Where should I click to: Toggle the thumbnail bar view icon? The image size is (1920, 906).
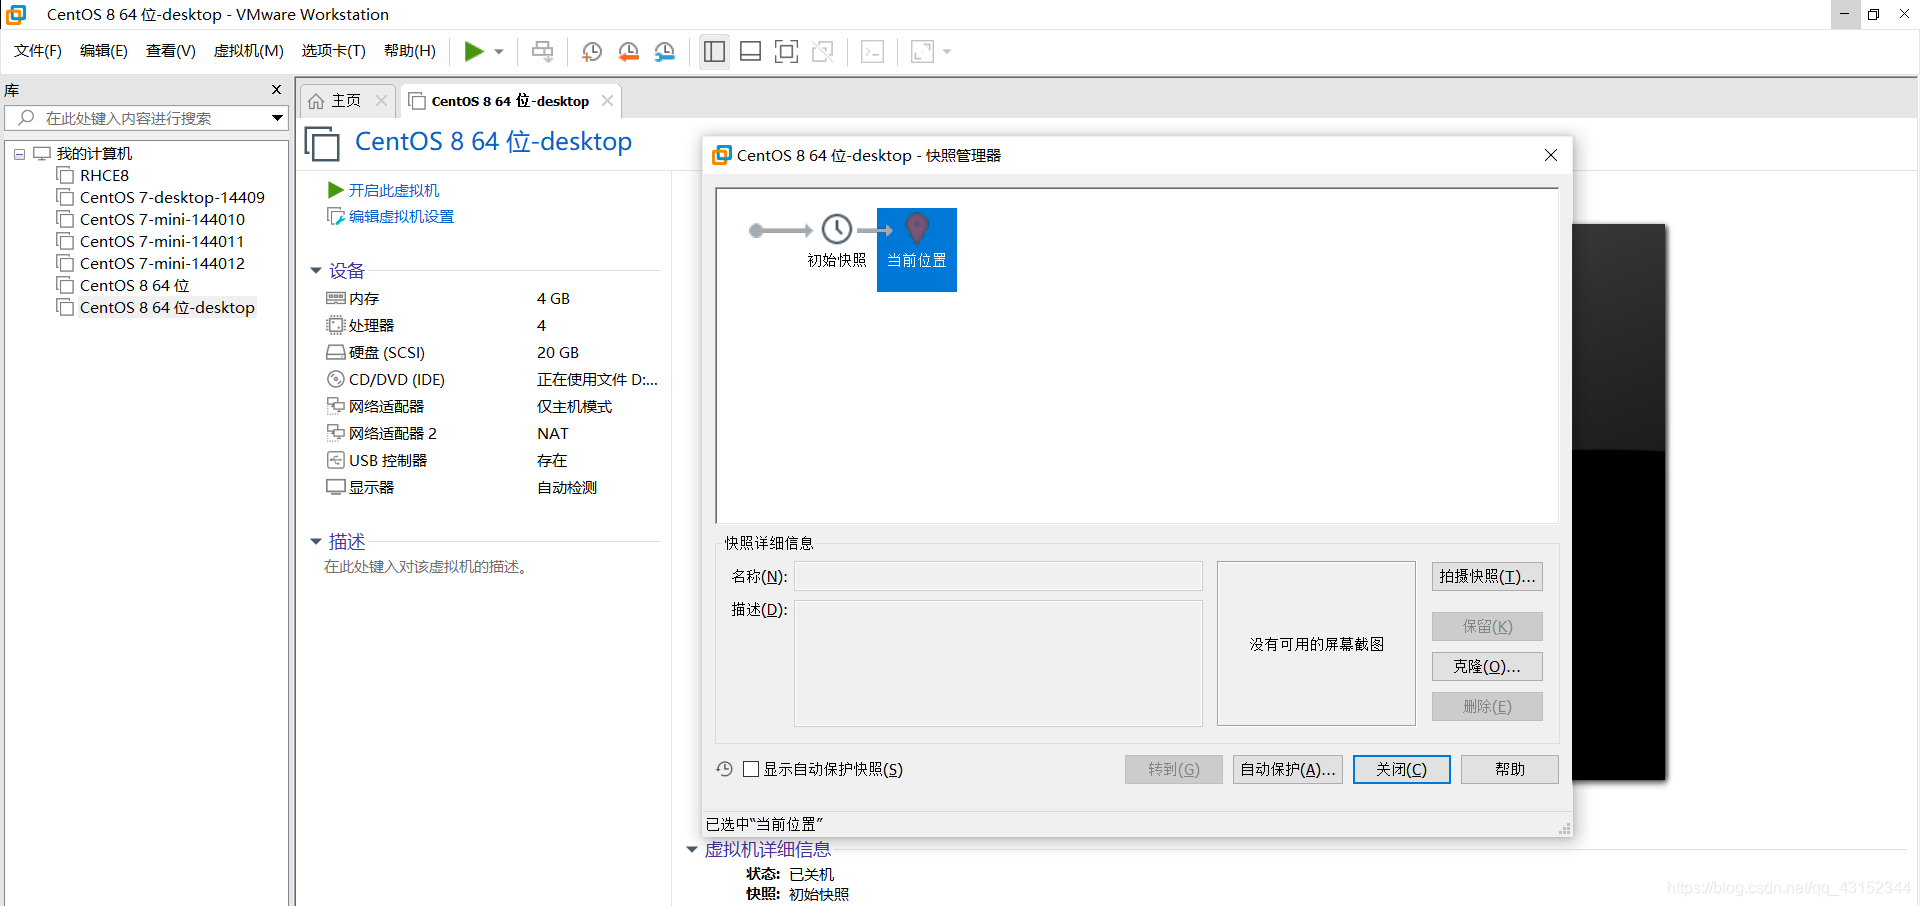(751, 51)
